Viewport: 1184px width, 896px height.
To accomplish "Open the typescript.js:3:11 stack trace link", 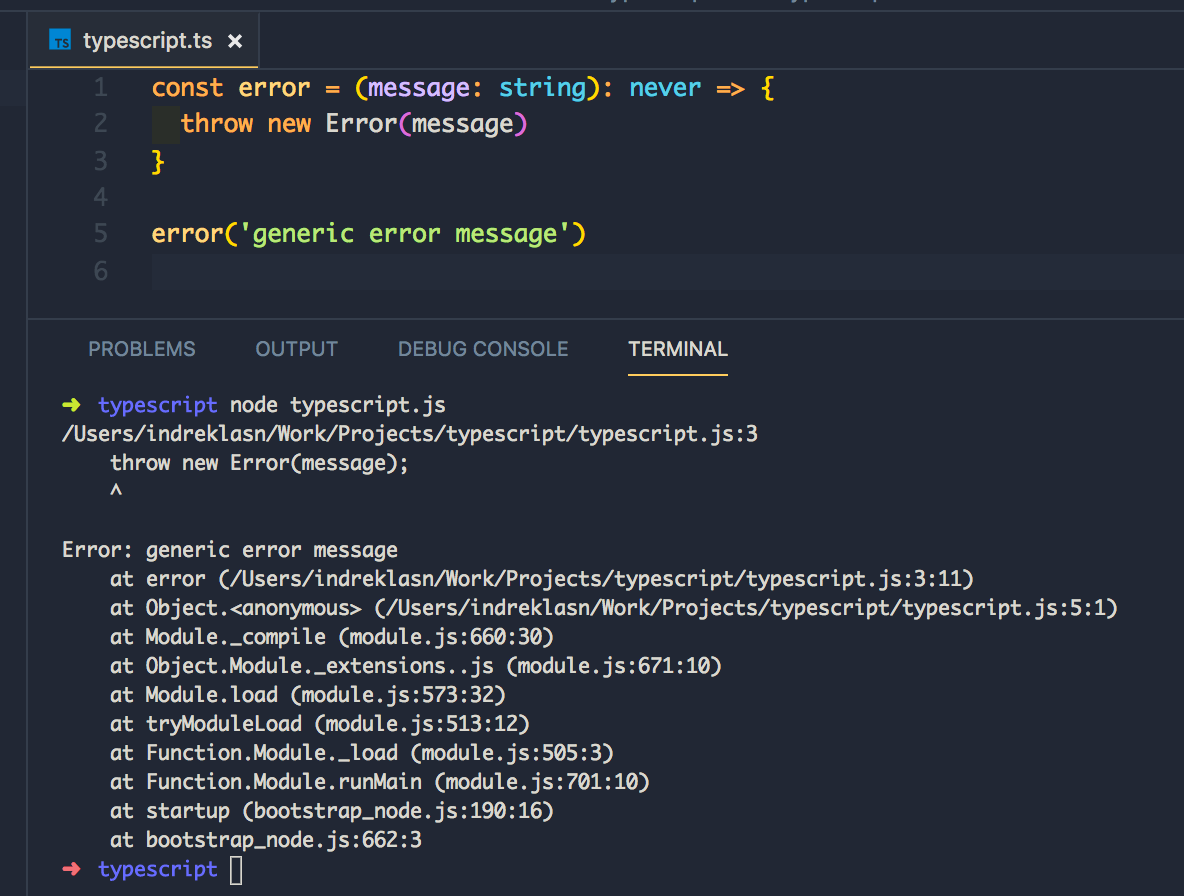I will click(597, 579).
